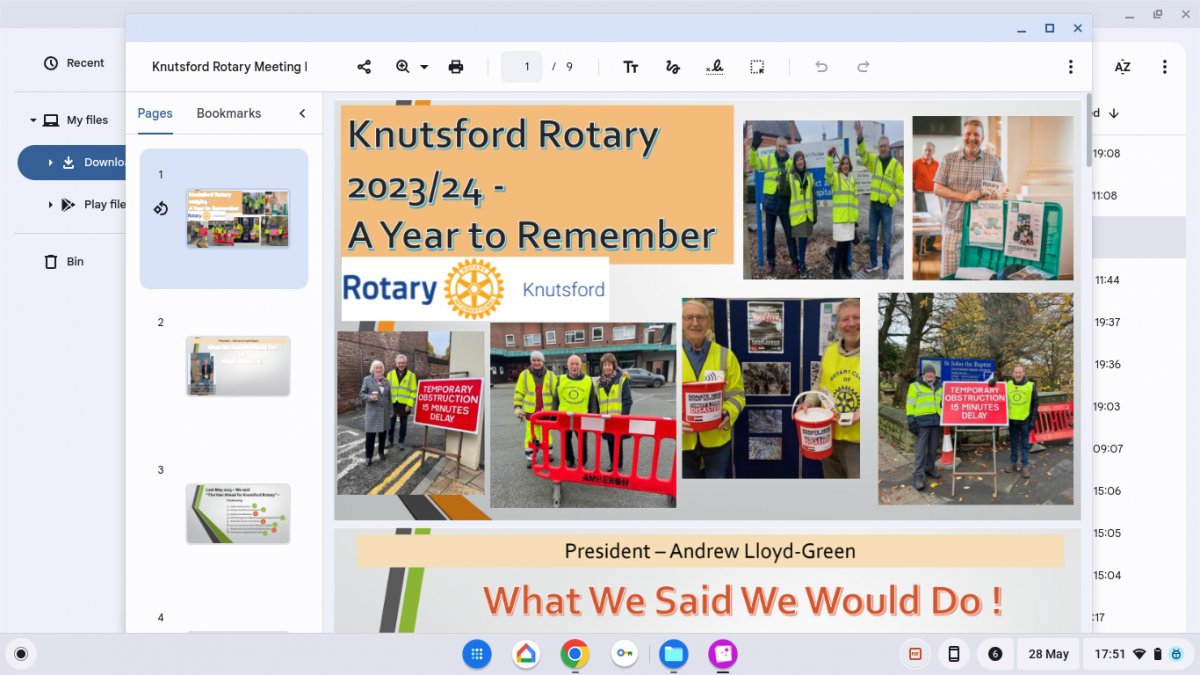Select file row modified at 19:08
Viewport: 1200px width, 675px height.
point(1140,154)
